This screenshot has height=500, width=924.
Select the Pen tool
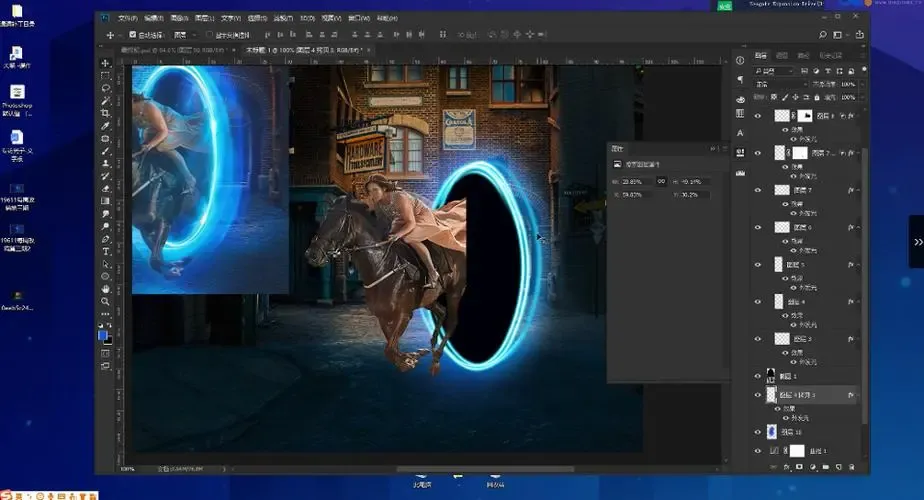(106, 239)
